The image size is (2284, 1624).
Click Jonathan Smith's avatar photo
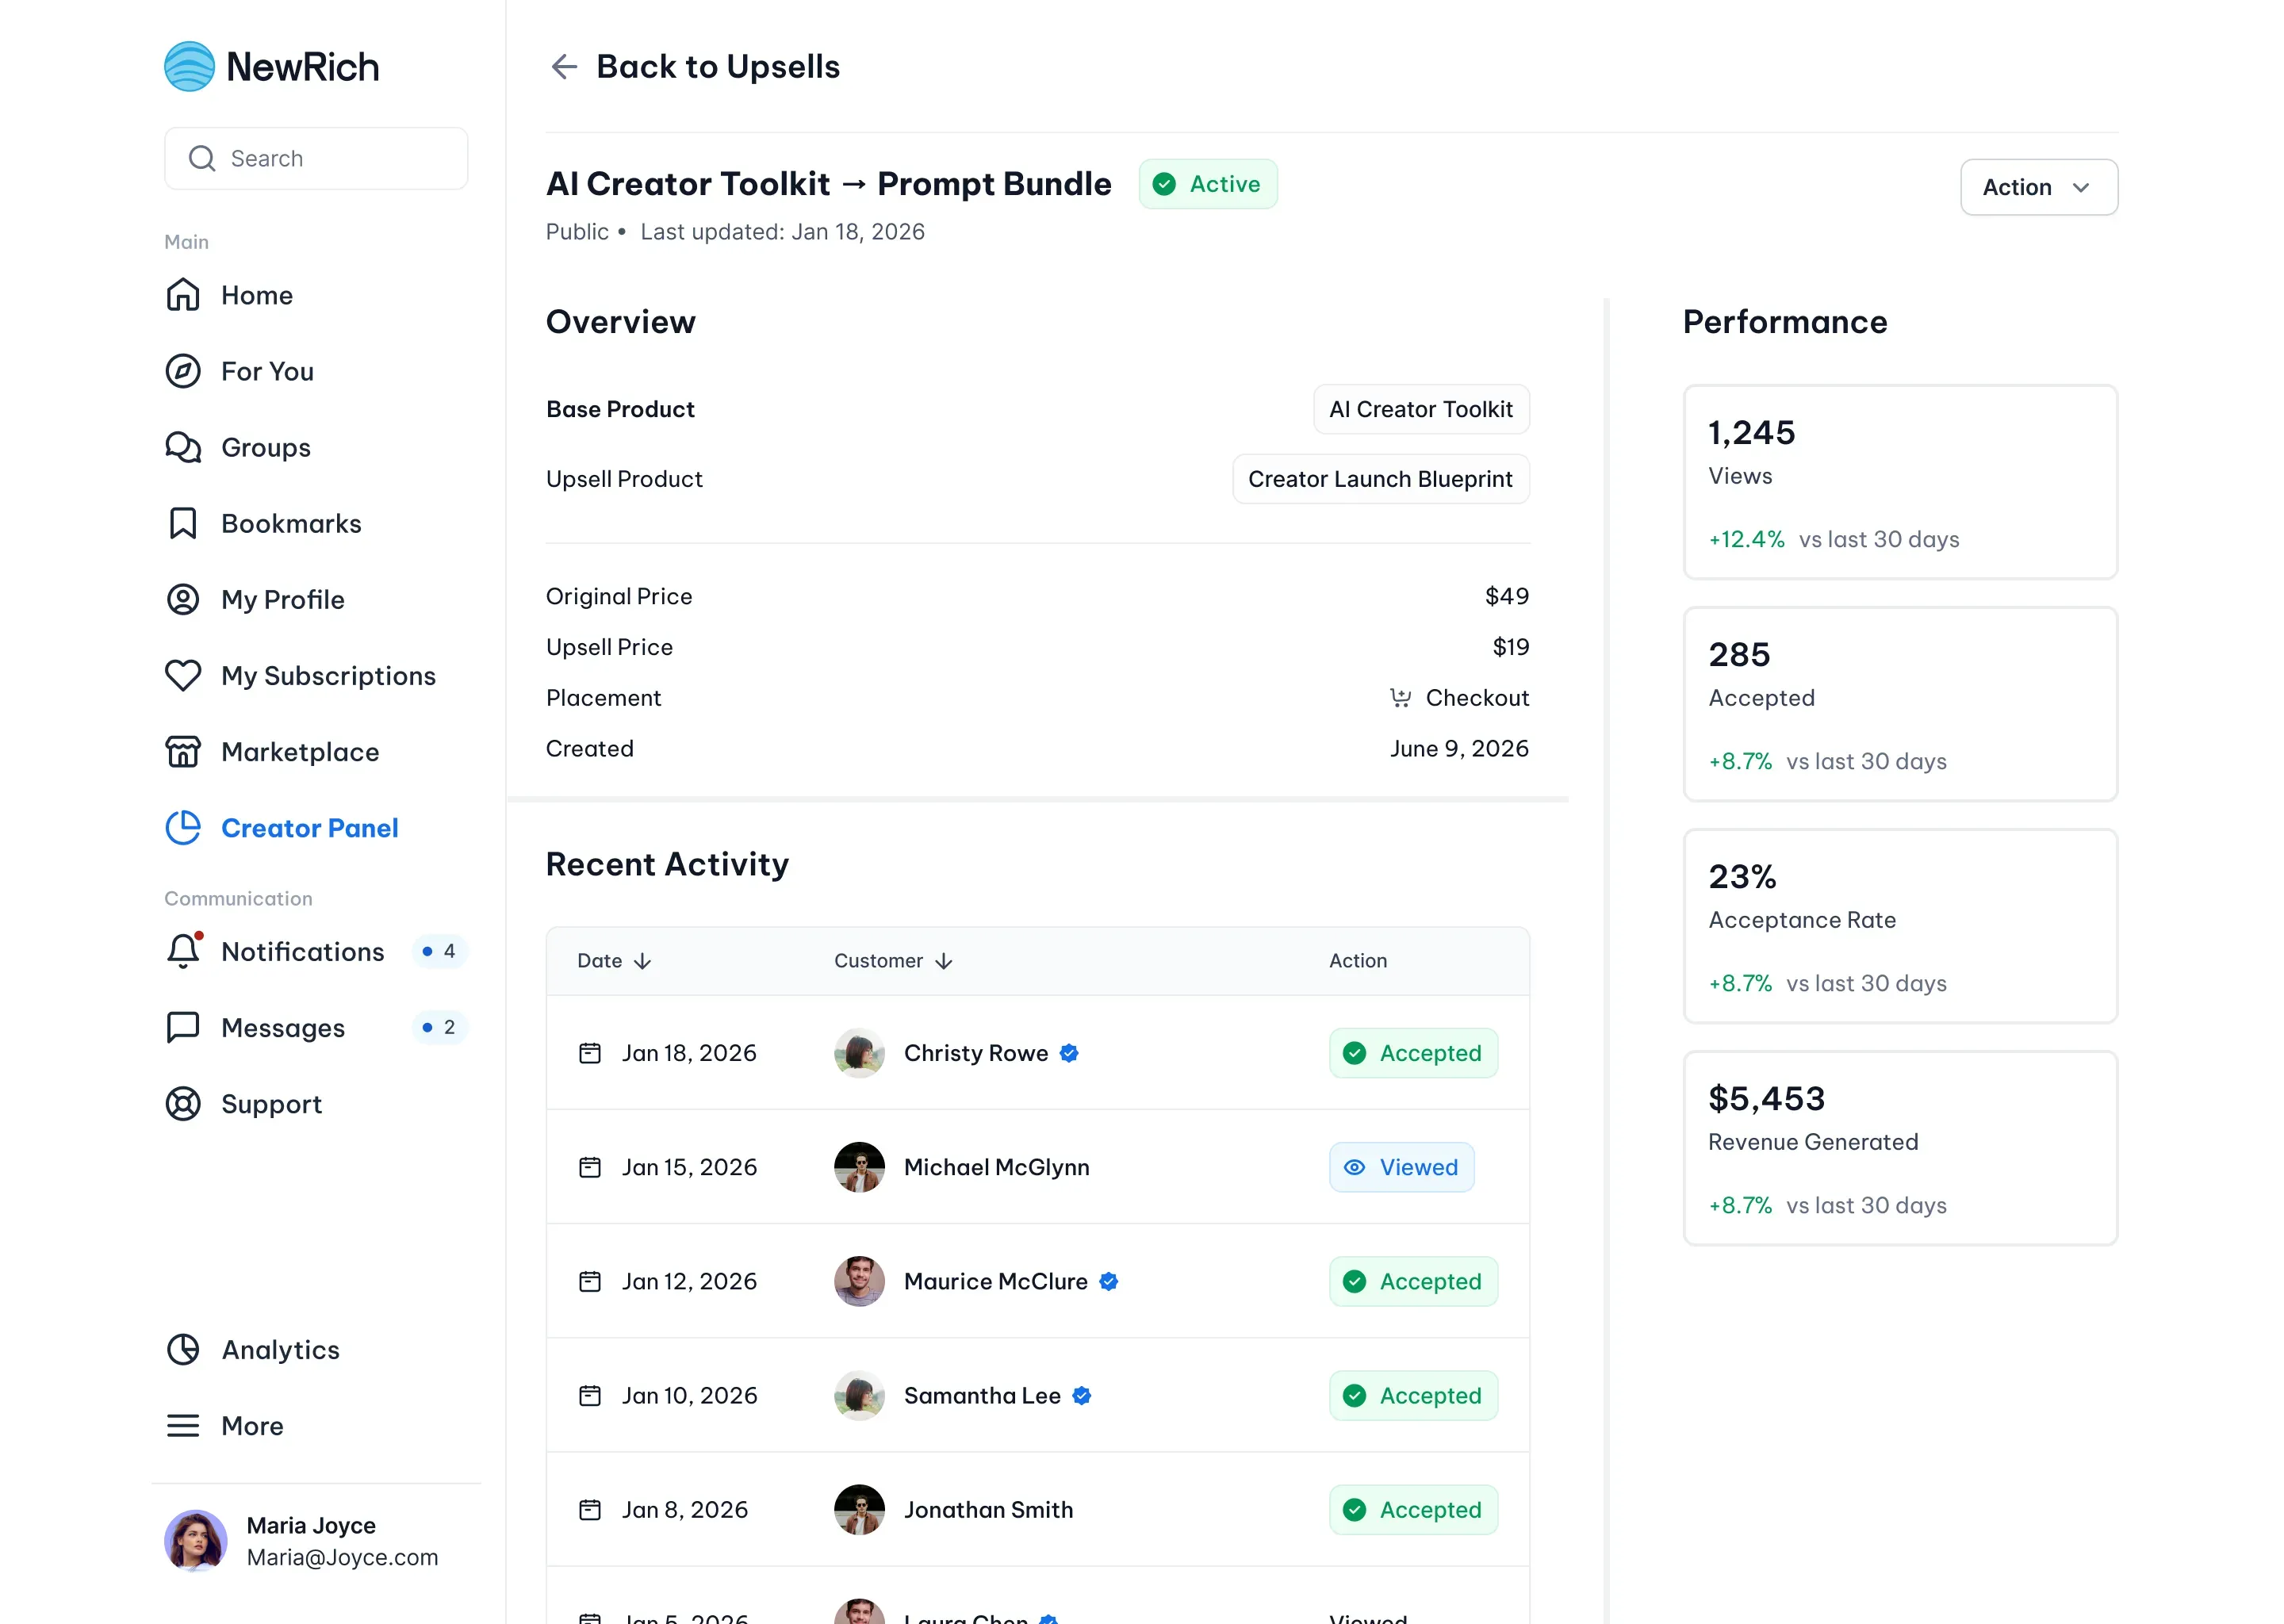859,1509
